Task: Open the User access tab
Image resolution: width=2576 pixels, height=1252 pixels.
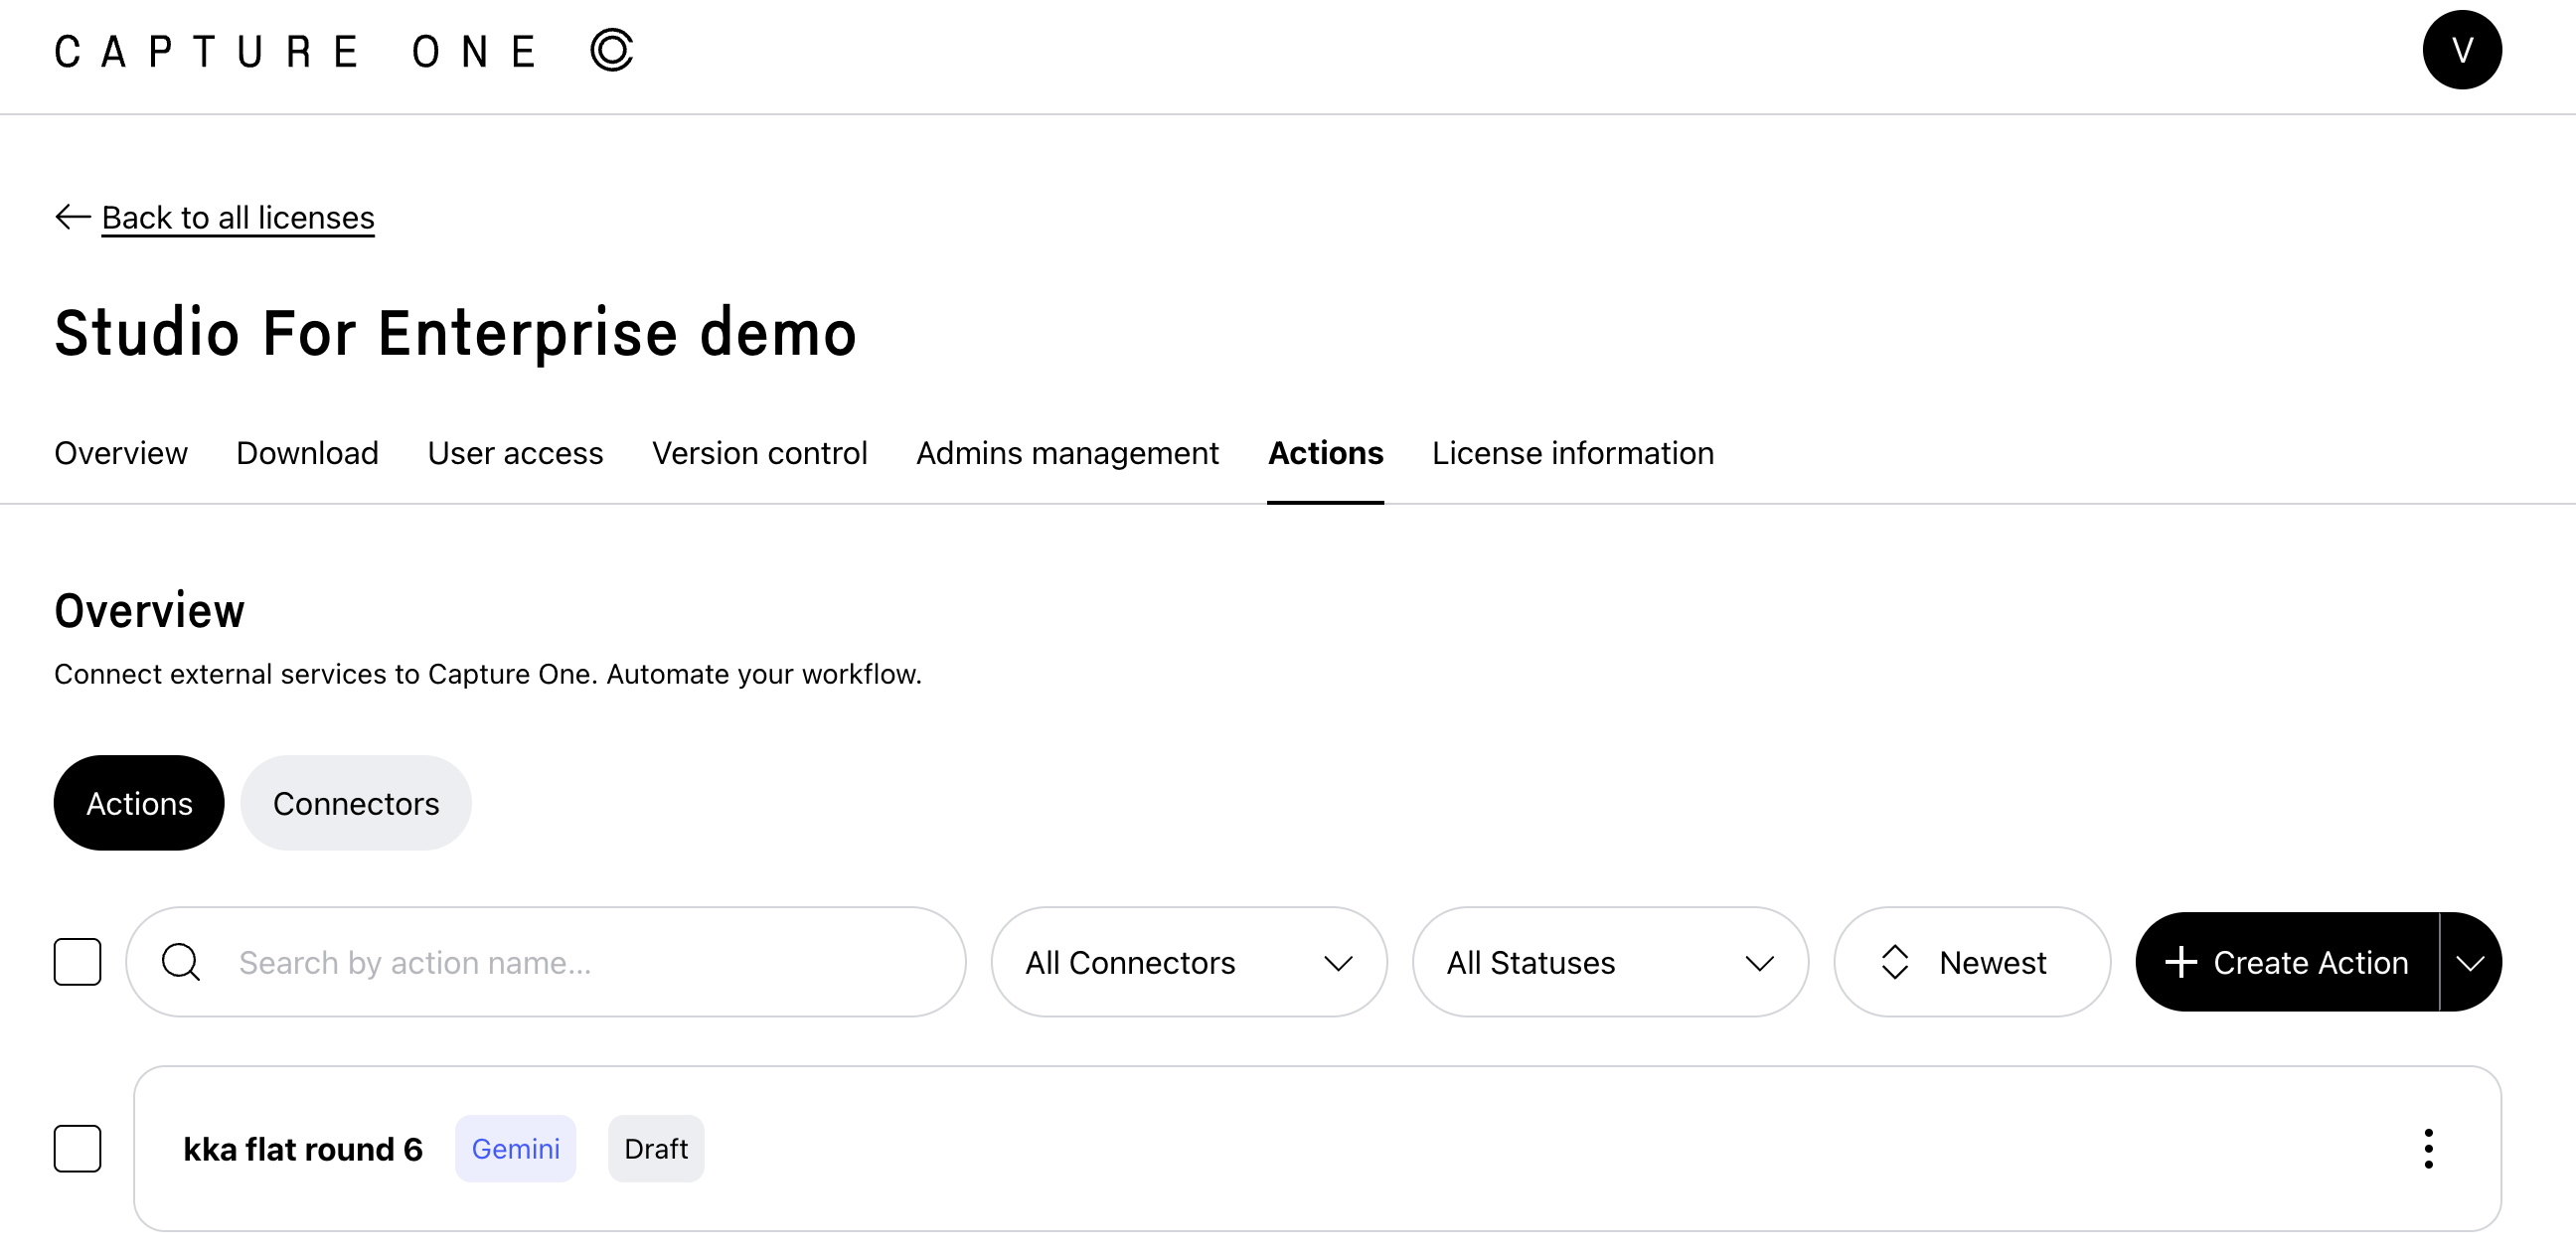Action: point(515,453)
